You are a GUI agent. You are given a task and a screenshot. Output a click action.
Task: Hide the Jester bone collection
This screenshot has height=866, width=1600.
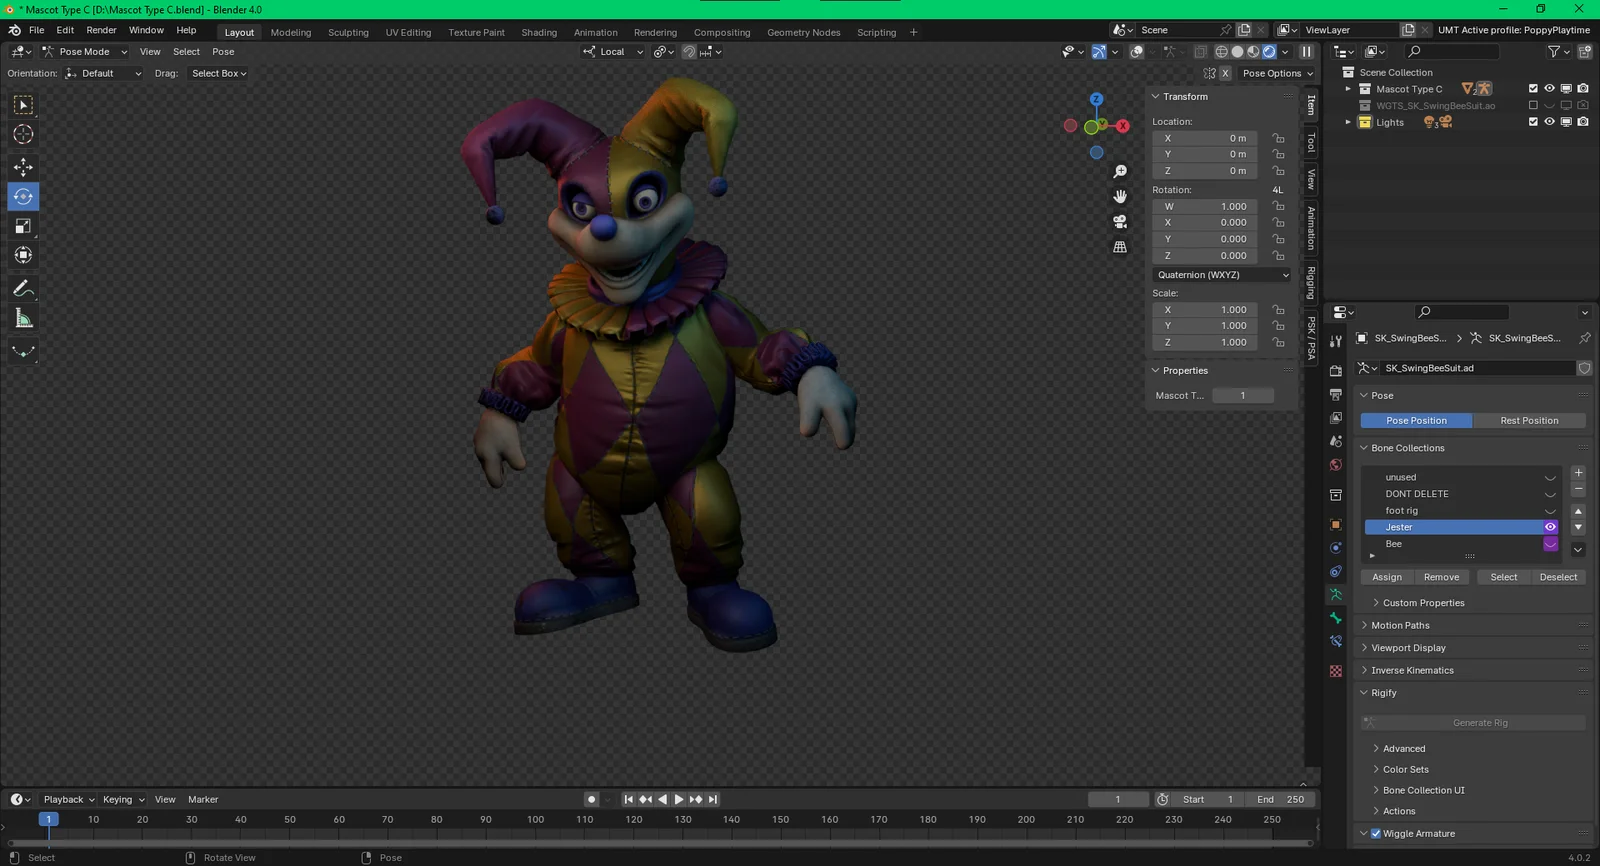pyautogui.click(x=1550, y=527)
